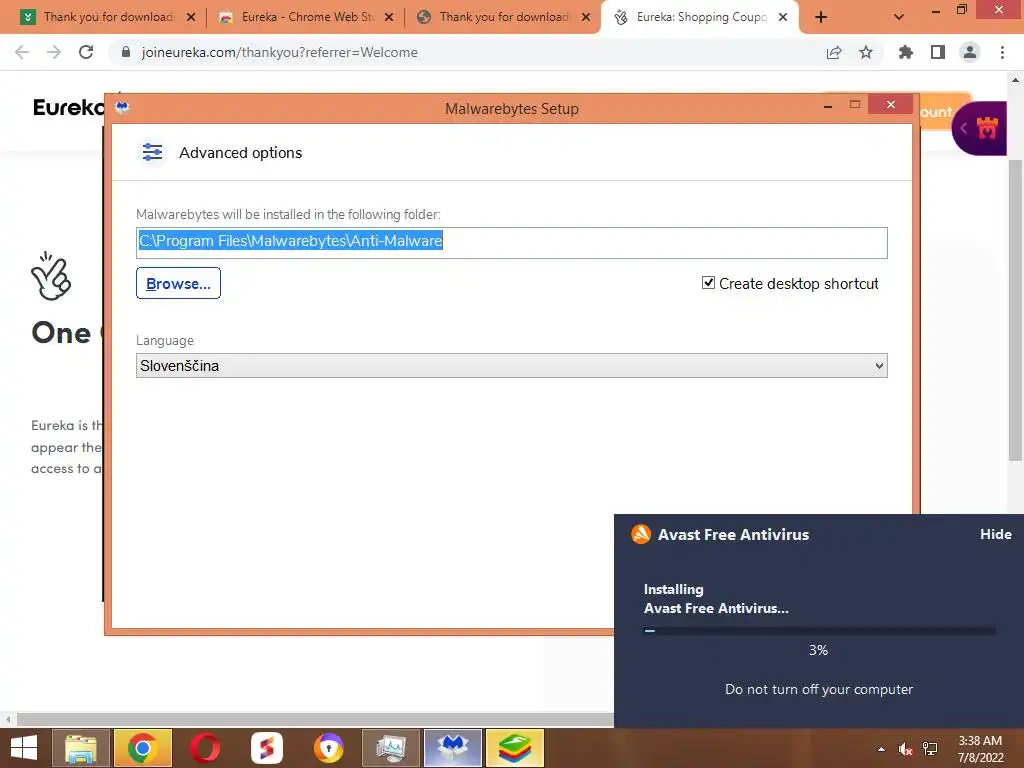Click the Eureka castle side widget icon
This screenshot has width=1024, height=768.
(987, 128)
